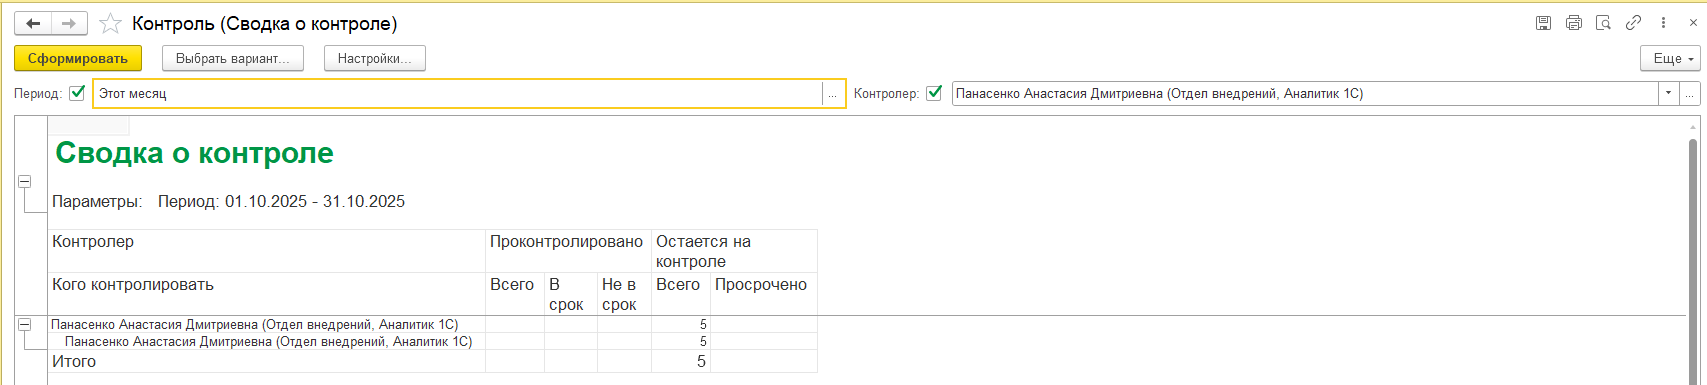Open the Настройки dialog
The height and width of the screenshot is (385, 1707).
point(375,59)
